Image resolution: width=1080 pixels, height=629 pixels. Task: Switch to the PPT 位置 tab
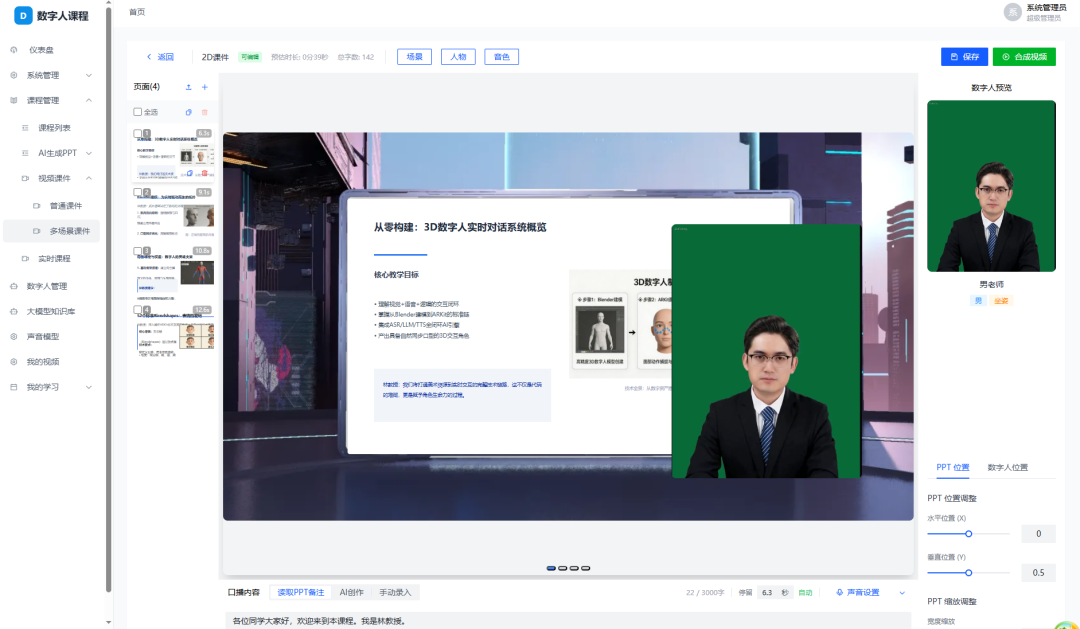click(x=953, y=467)
